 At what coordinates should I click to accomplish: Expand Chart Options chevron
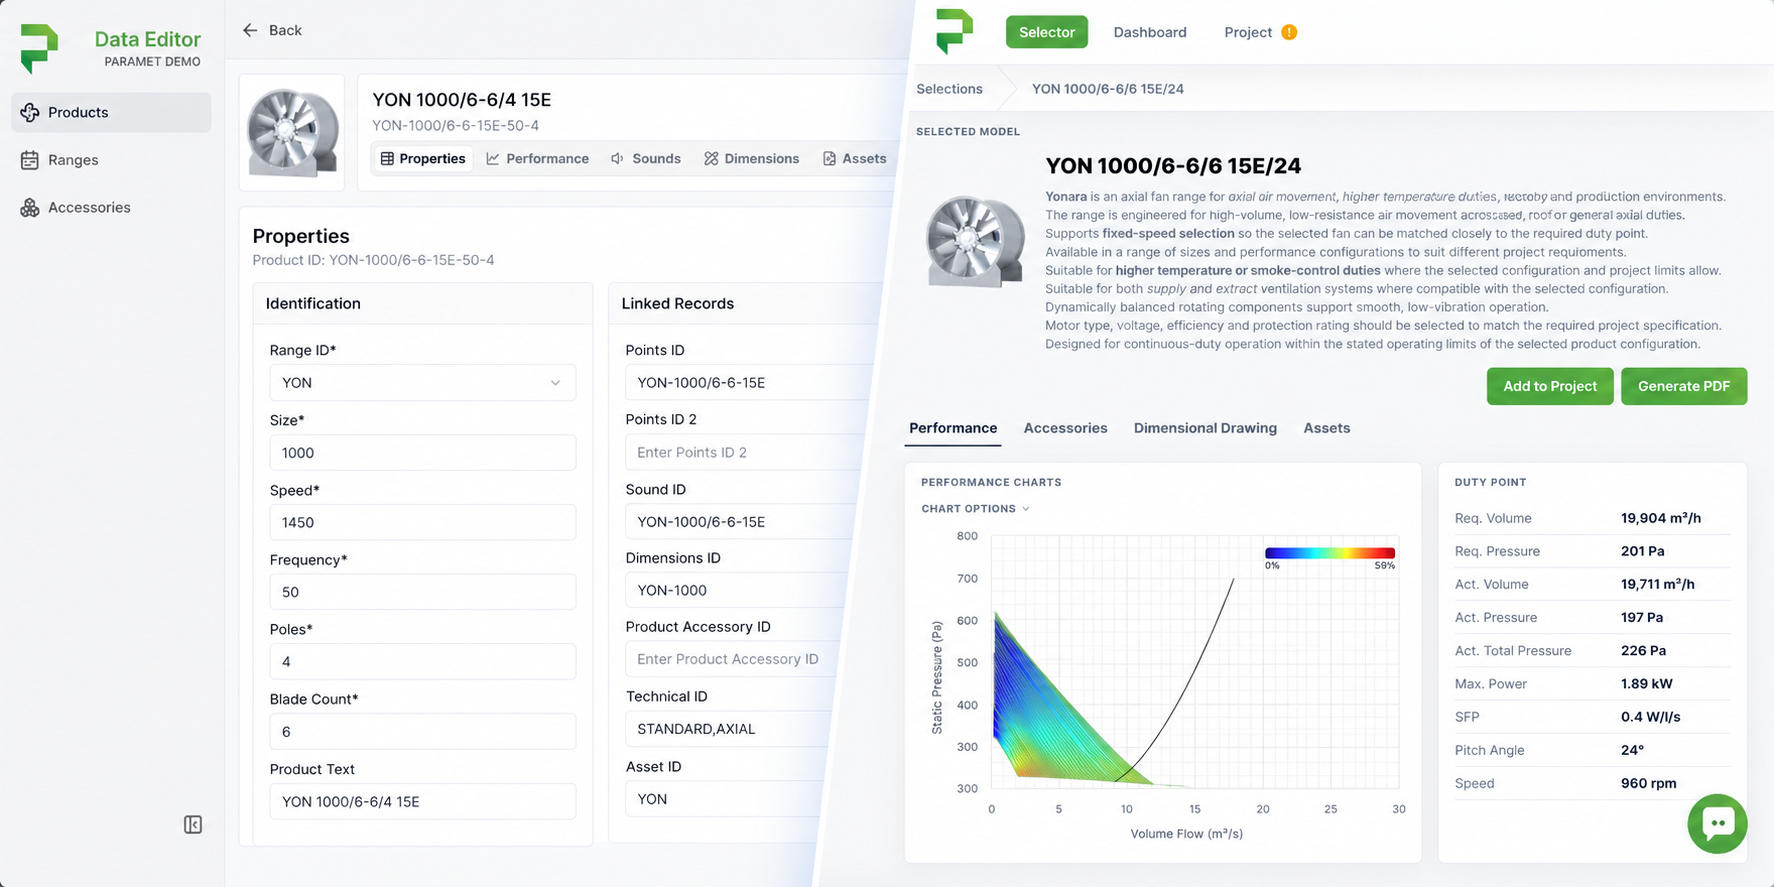[x=1026, y=509]
